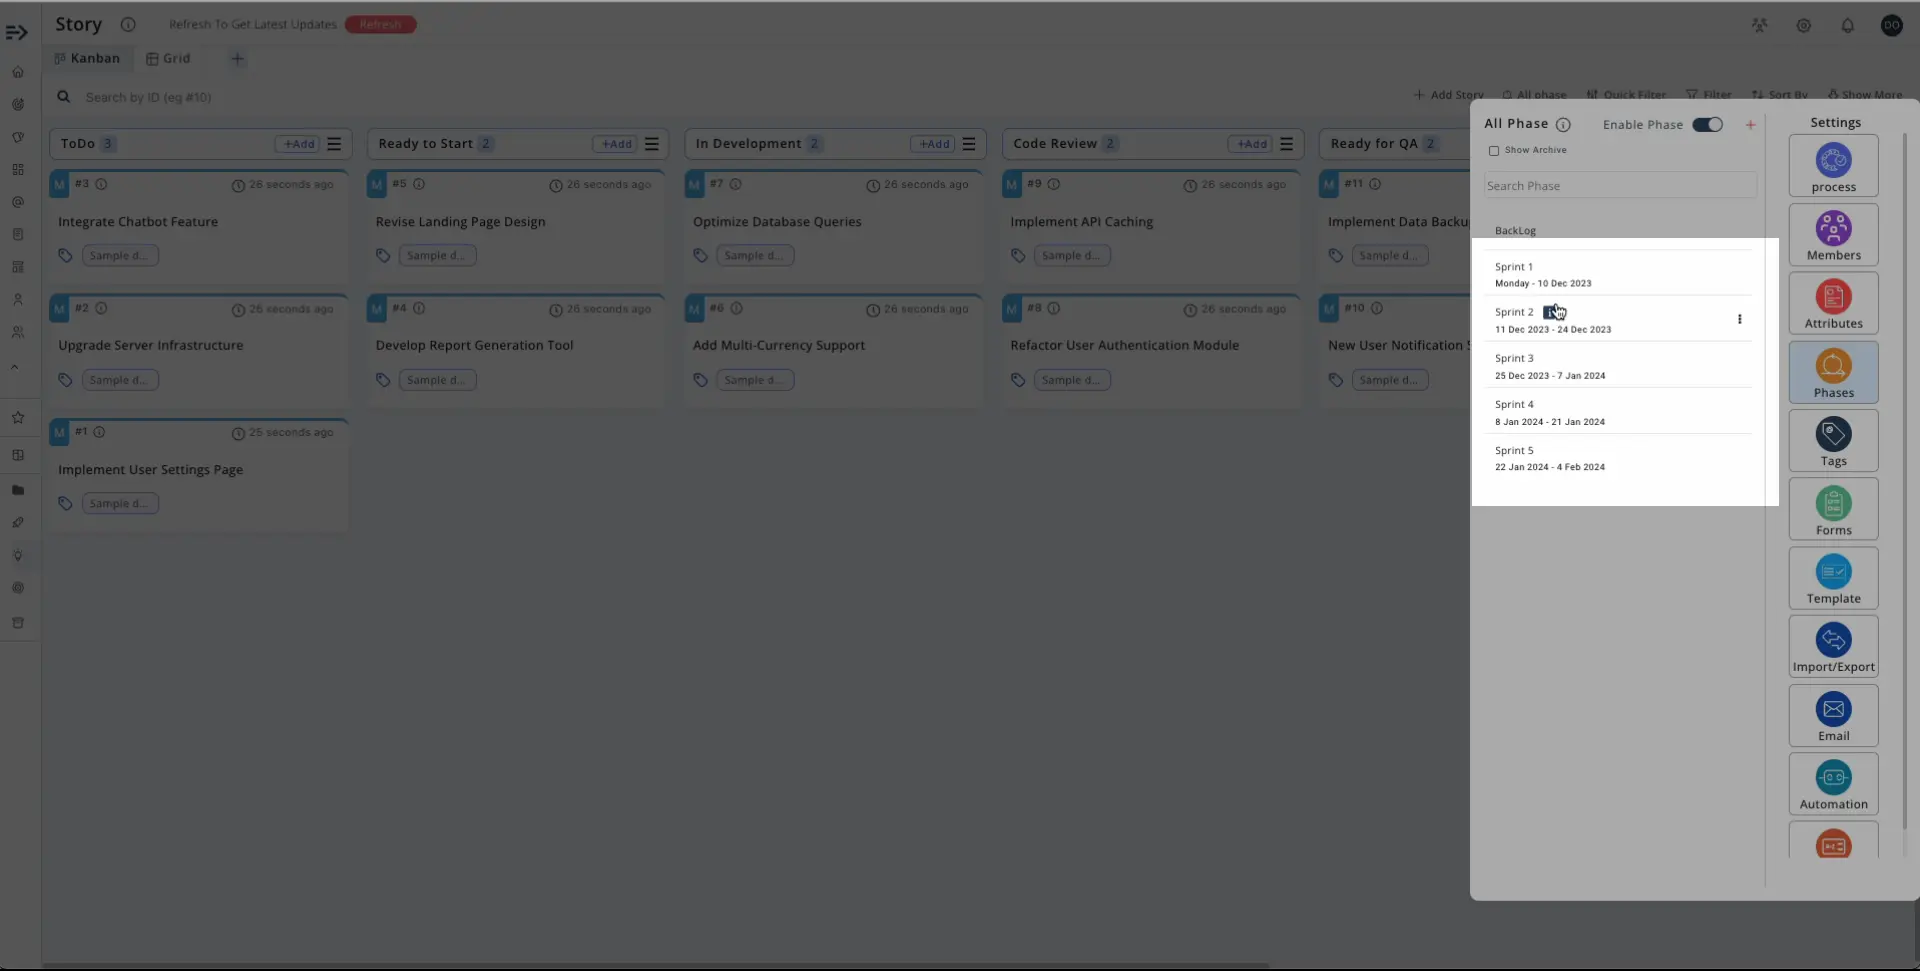Toggle the Enable Phase switch
The width and height of the screenshot is (1920, 971).
pyautogui.click(x=1707, y=125)
